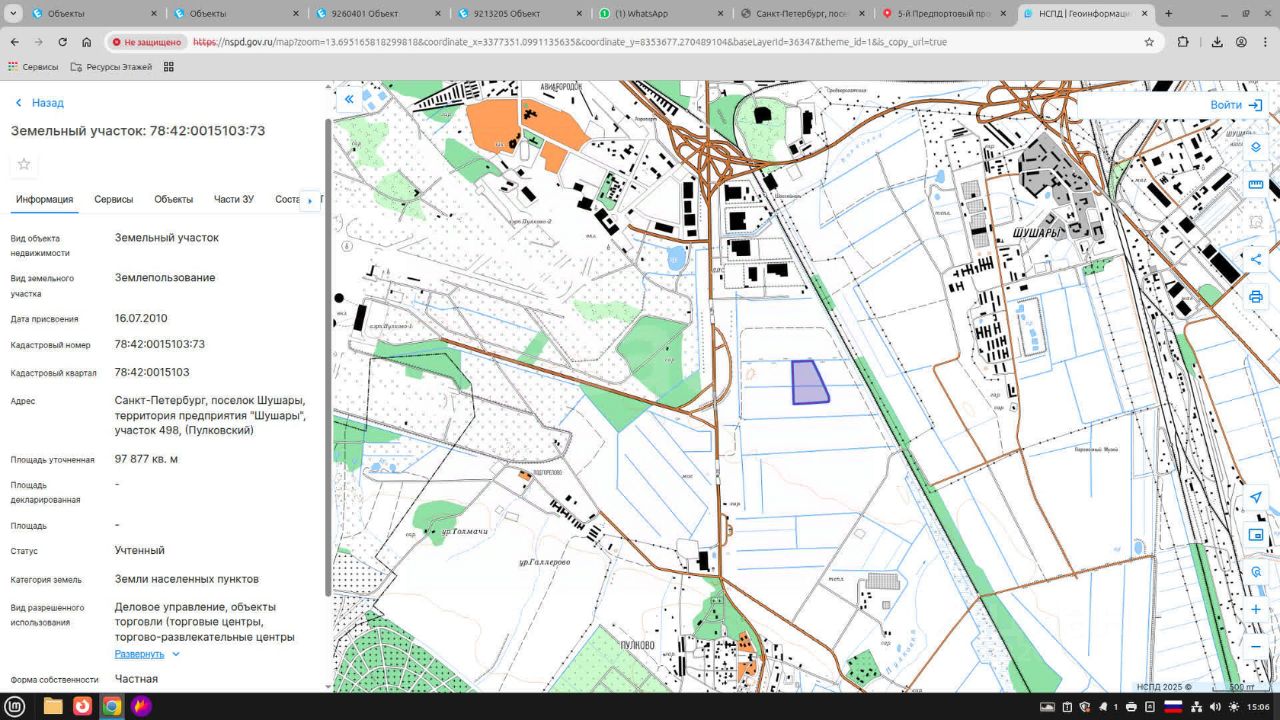Click the Не защищено security indicator
Screen dimensions: 1280x720
[x=147, y=42]
